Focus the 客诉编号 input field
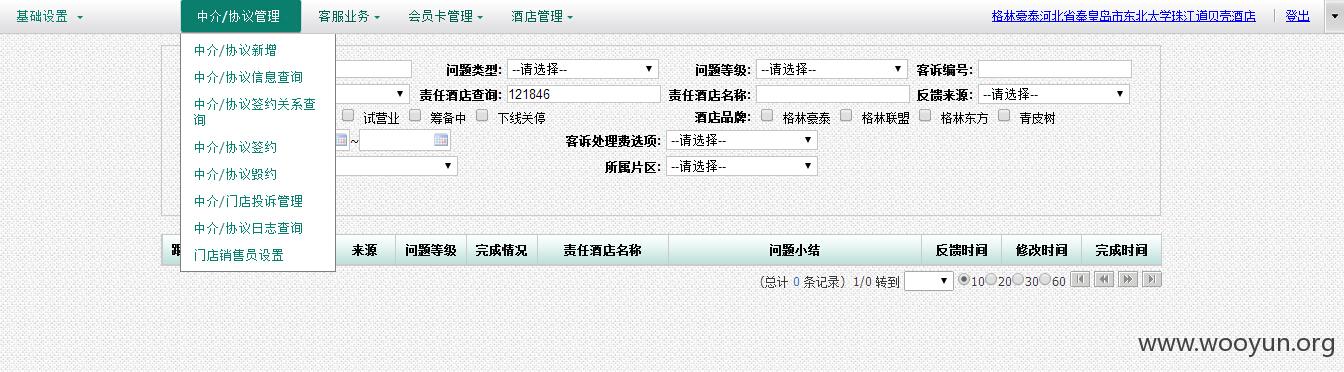This screenshot has height=372, width=1344. tap(1054, 69)
